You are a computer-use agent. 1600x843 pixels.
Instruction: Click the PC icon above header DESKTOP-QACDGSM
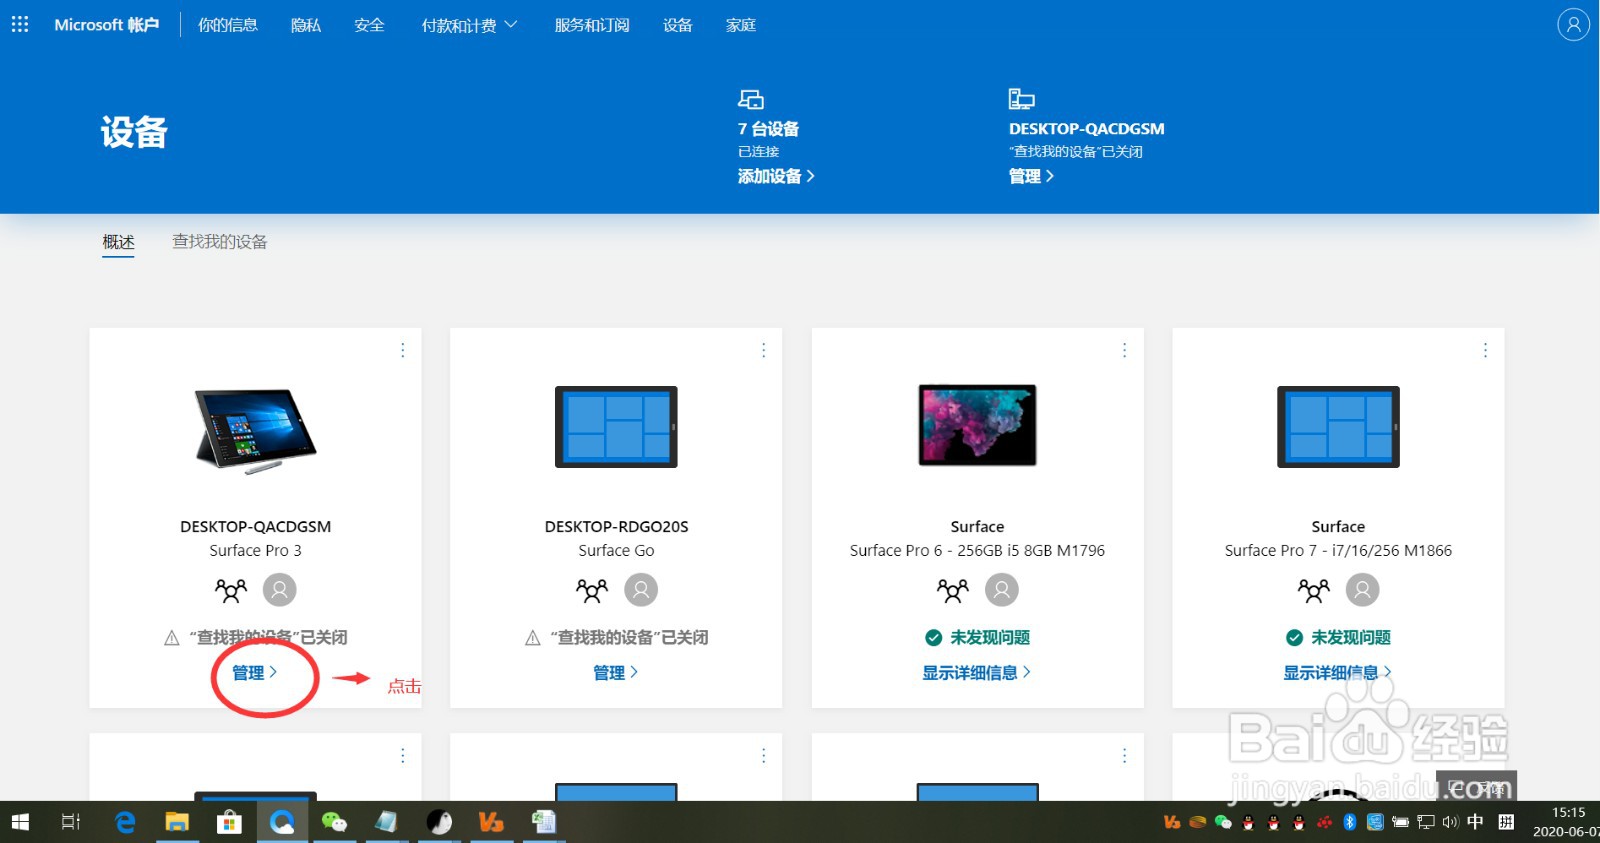[1021, 99]
